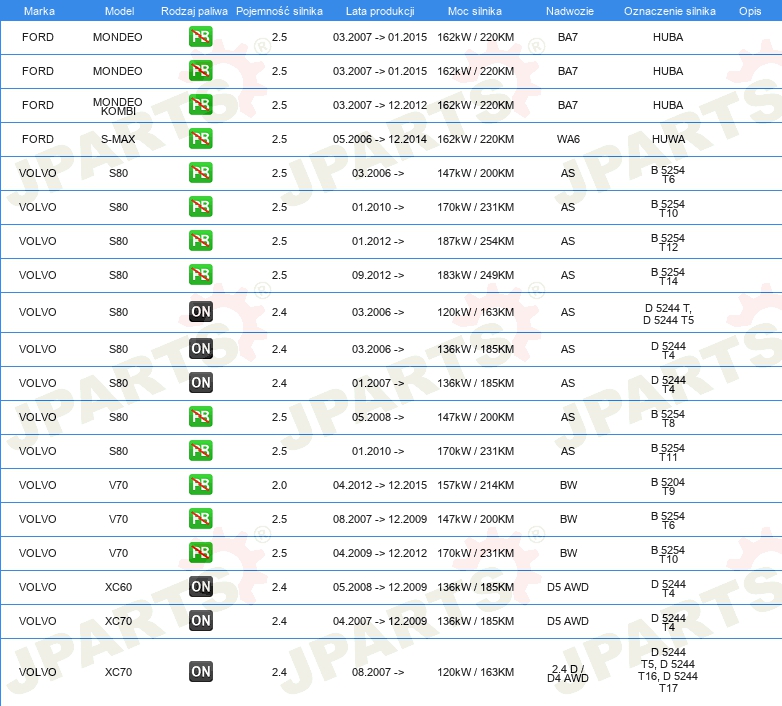Image resolution: width=782 pixels, height=706 pixels.
Task: Click the B 5254 T14 engine code
Action: [x=668, y=276]
